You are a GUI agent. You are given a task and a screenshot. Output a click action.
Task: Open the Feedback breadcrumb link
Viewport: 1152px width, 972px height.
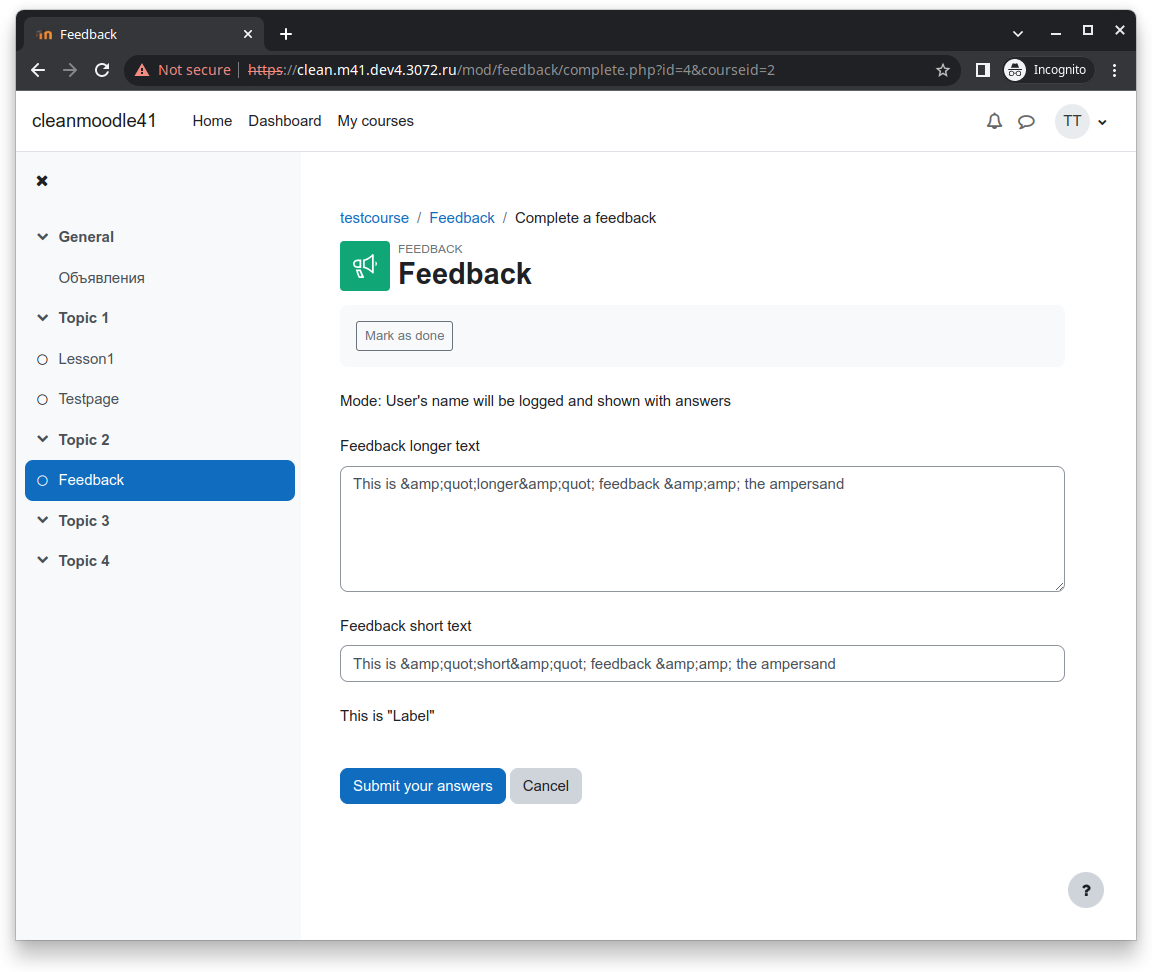[x=462, y=218]
